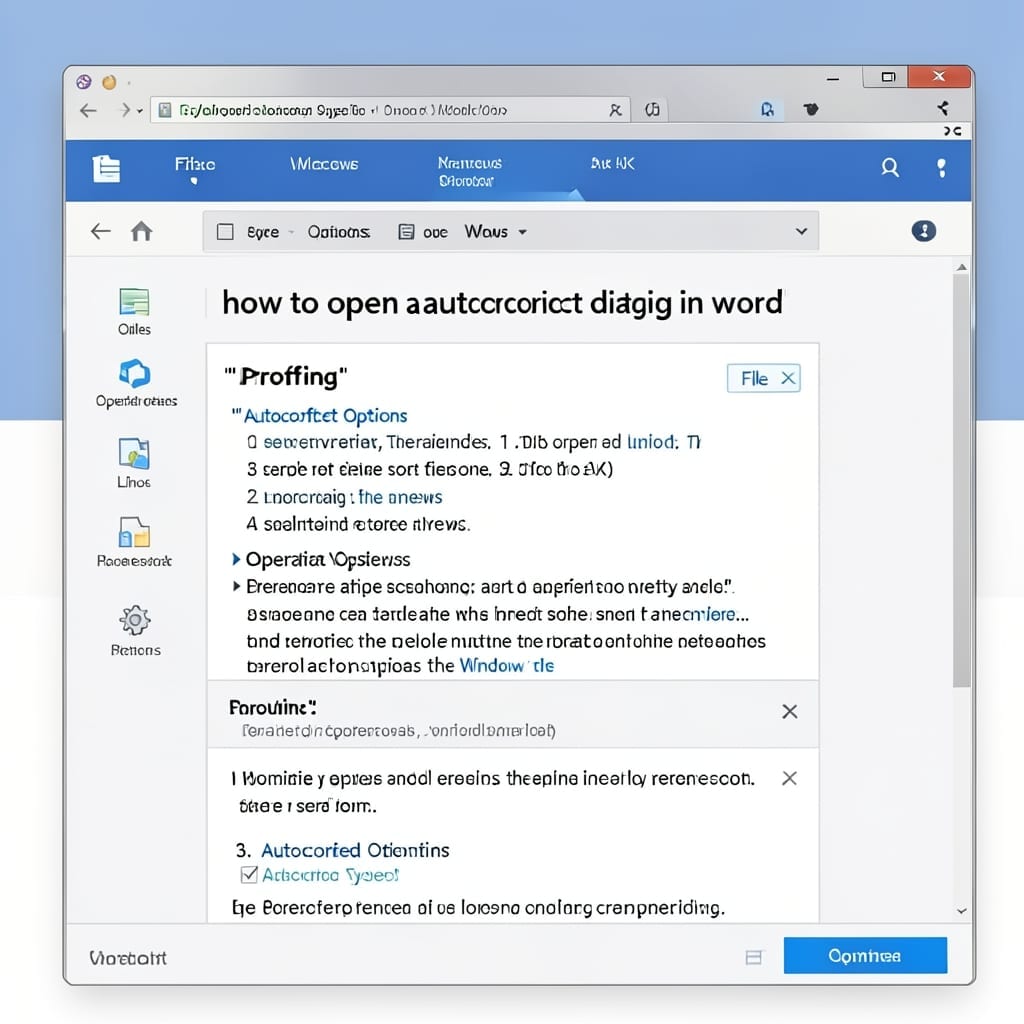
Task: Open the Wous dropdown arrow
Action: [522, 232]
